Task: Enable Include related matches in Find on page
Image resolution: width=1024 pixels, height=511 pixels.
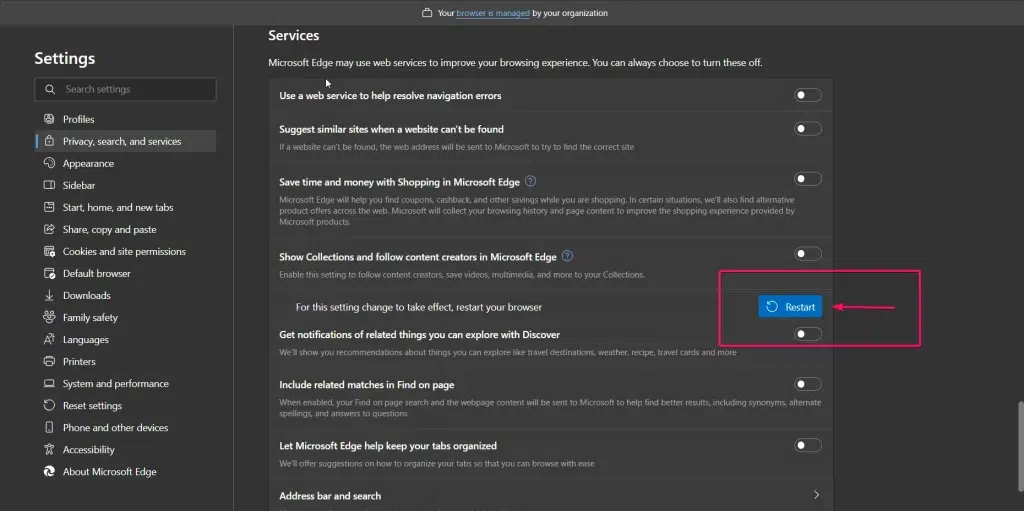Action: coord(808,384)
